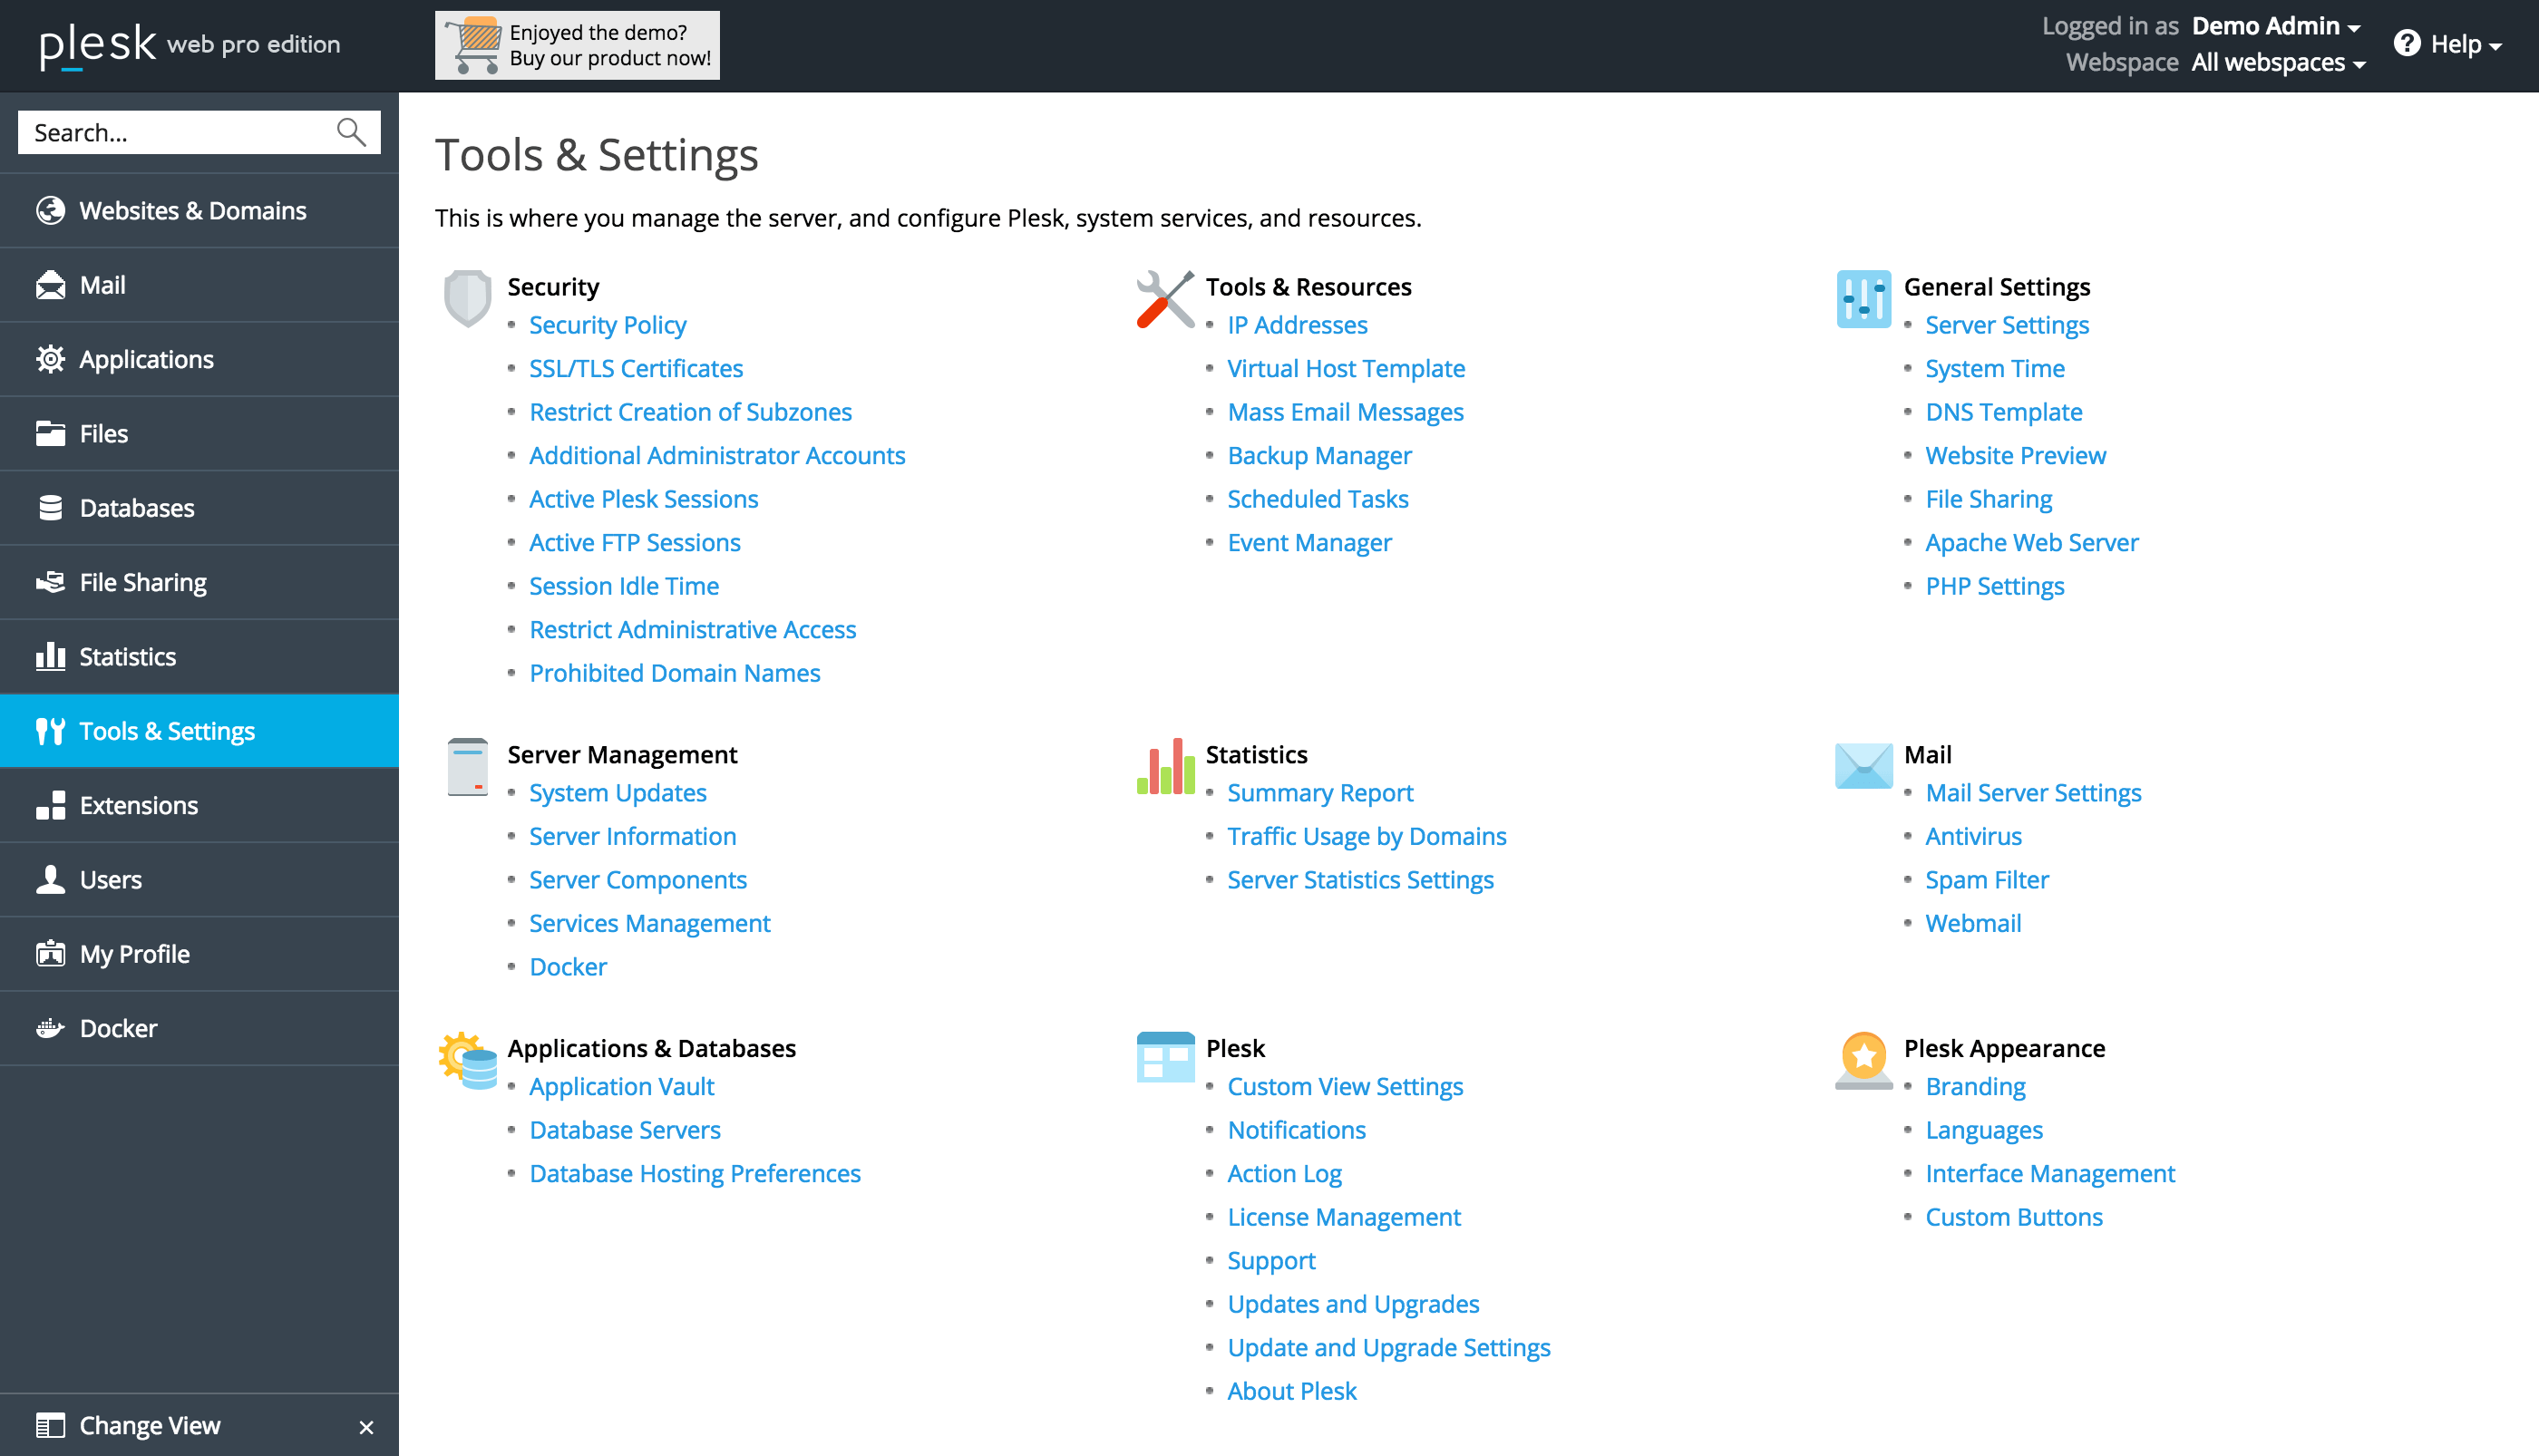The height and width of the screenshot is (1456, 2539).
Task: Select Tools & Settings menu item
Action: 199,731
